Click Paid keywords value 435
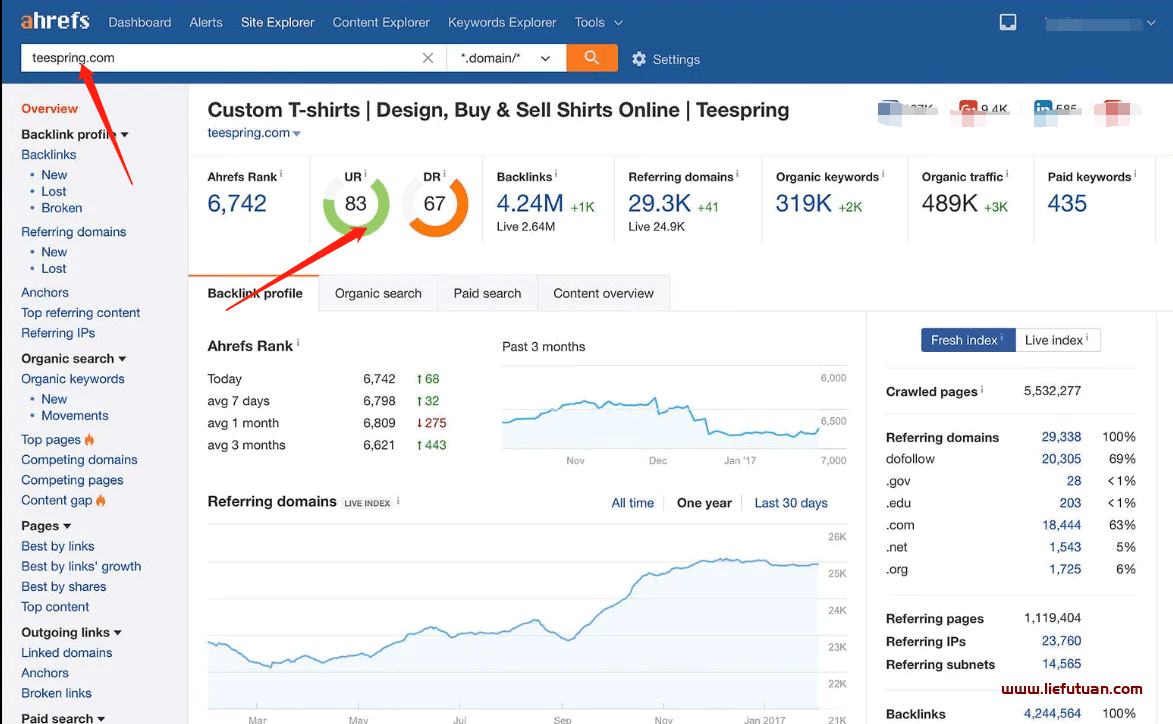Image resolution: width=1173 pixels, height=724 pixels. (x=1067, y=203)
